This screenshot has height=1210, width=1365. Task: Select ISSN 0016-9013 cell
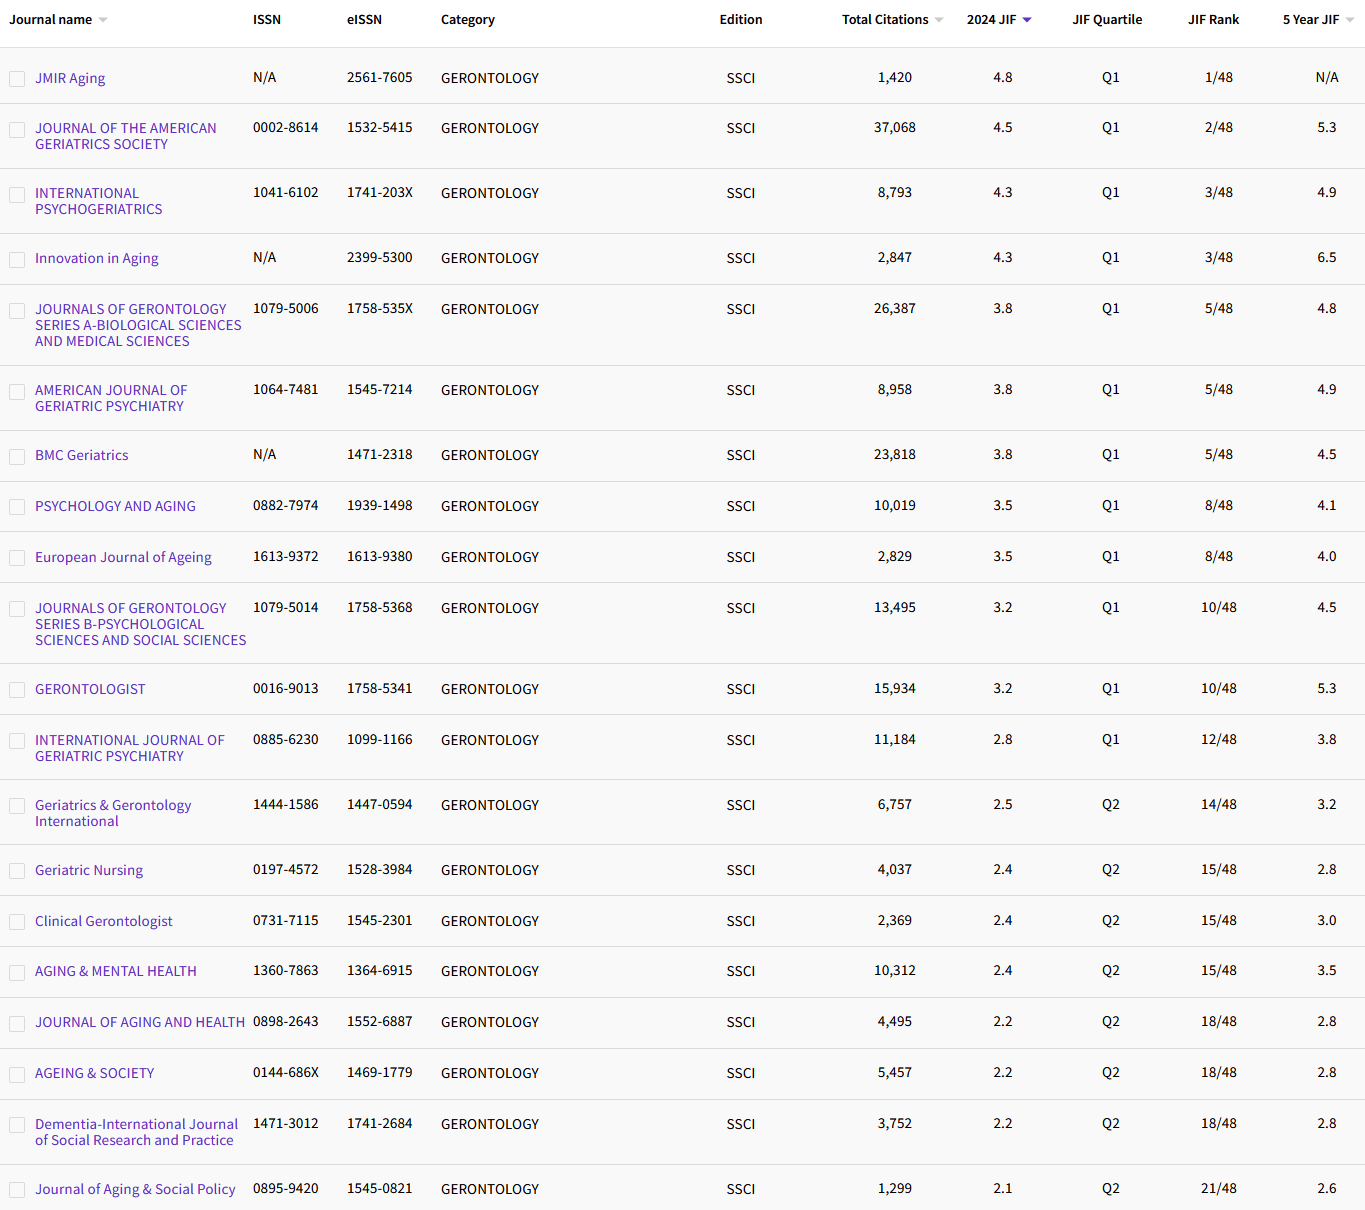click(x=286, y=689)
